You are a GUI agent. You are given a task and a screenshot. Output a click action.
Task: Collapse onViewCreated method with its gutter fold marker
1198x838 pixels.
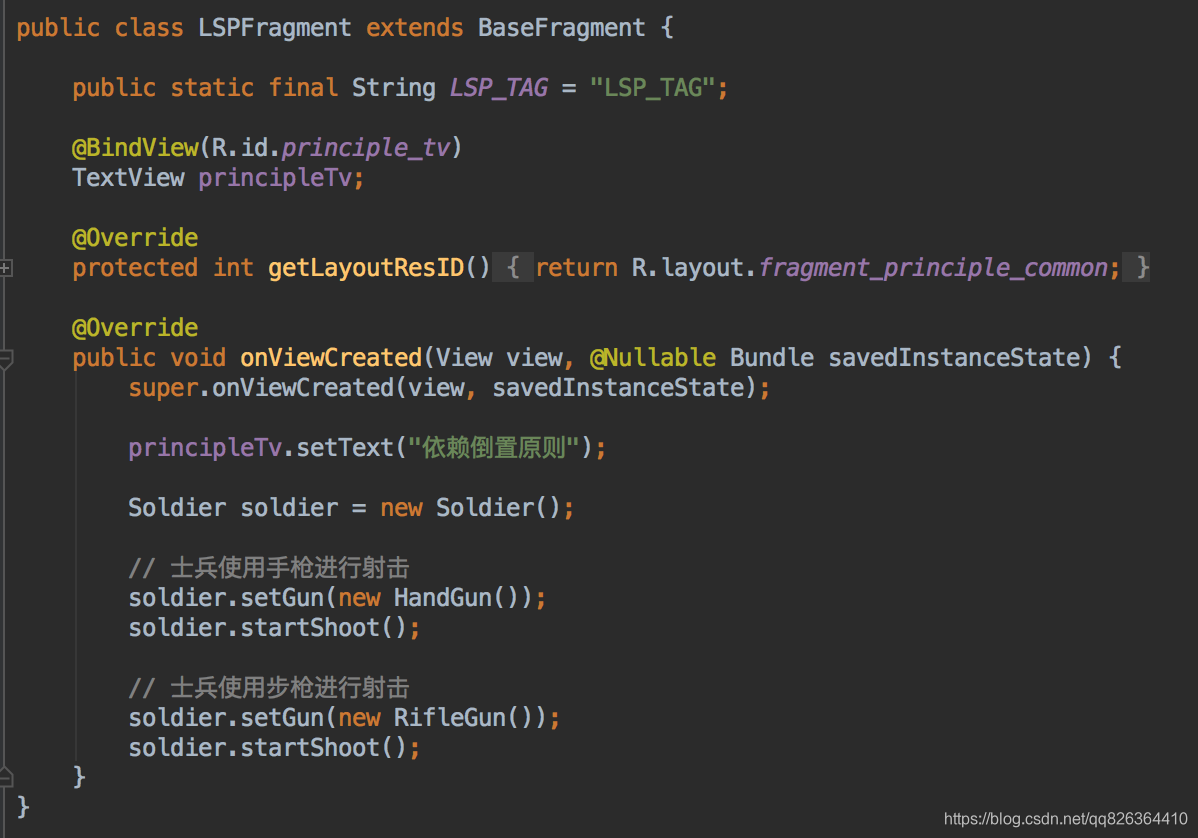[5, 358]
